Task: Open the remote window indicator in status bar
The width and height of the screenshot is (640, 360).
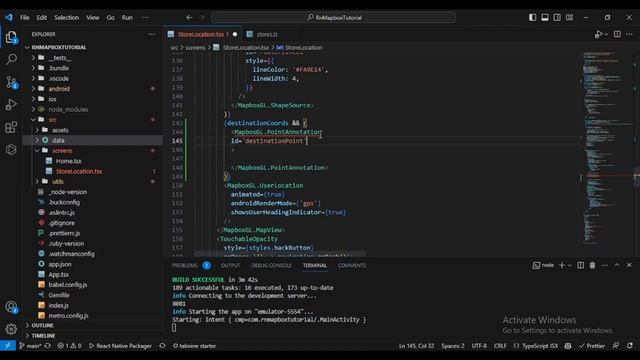Action: pyautogui.click(x=8, y=346)
